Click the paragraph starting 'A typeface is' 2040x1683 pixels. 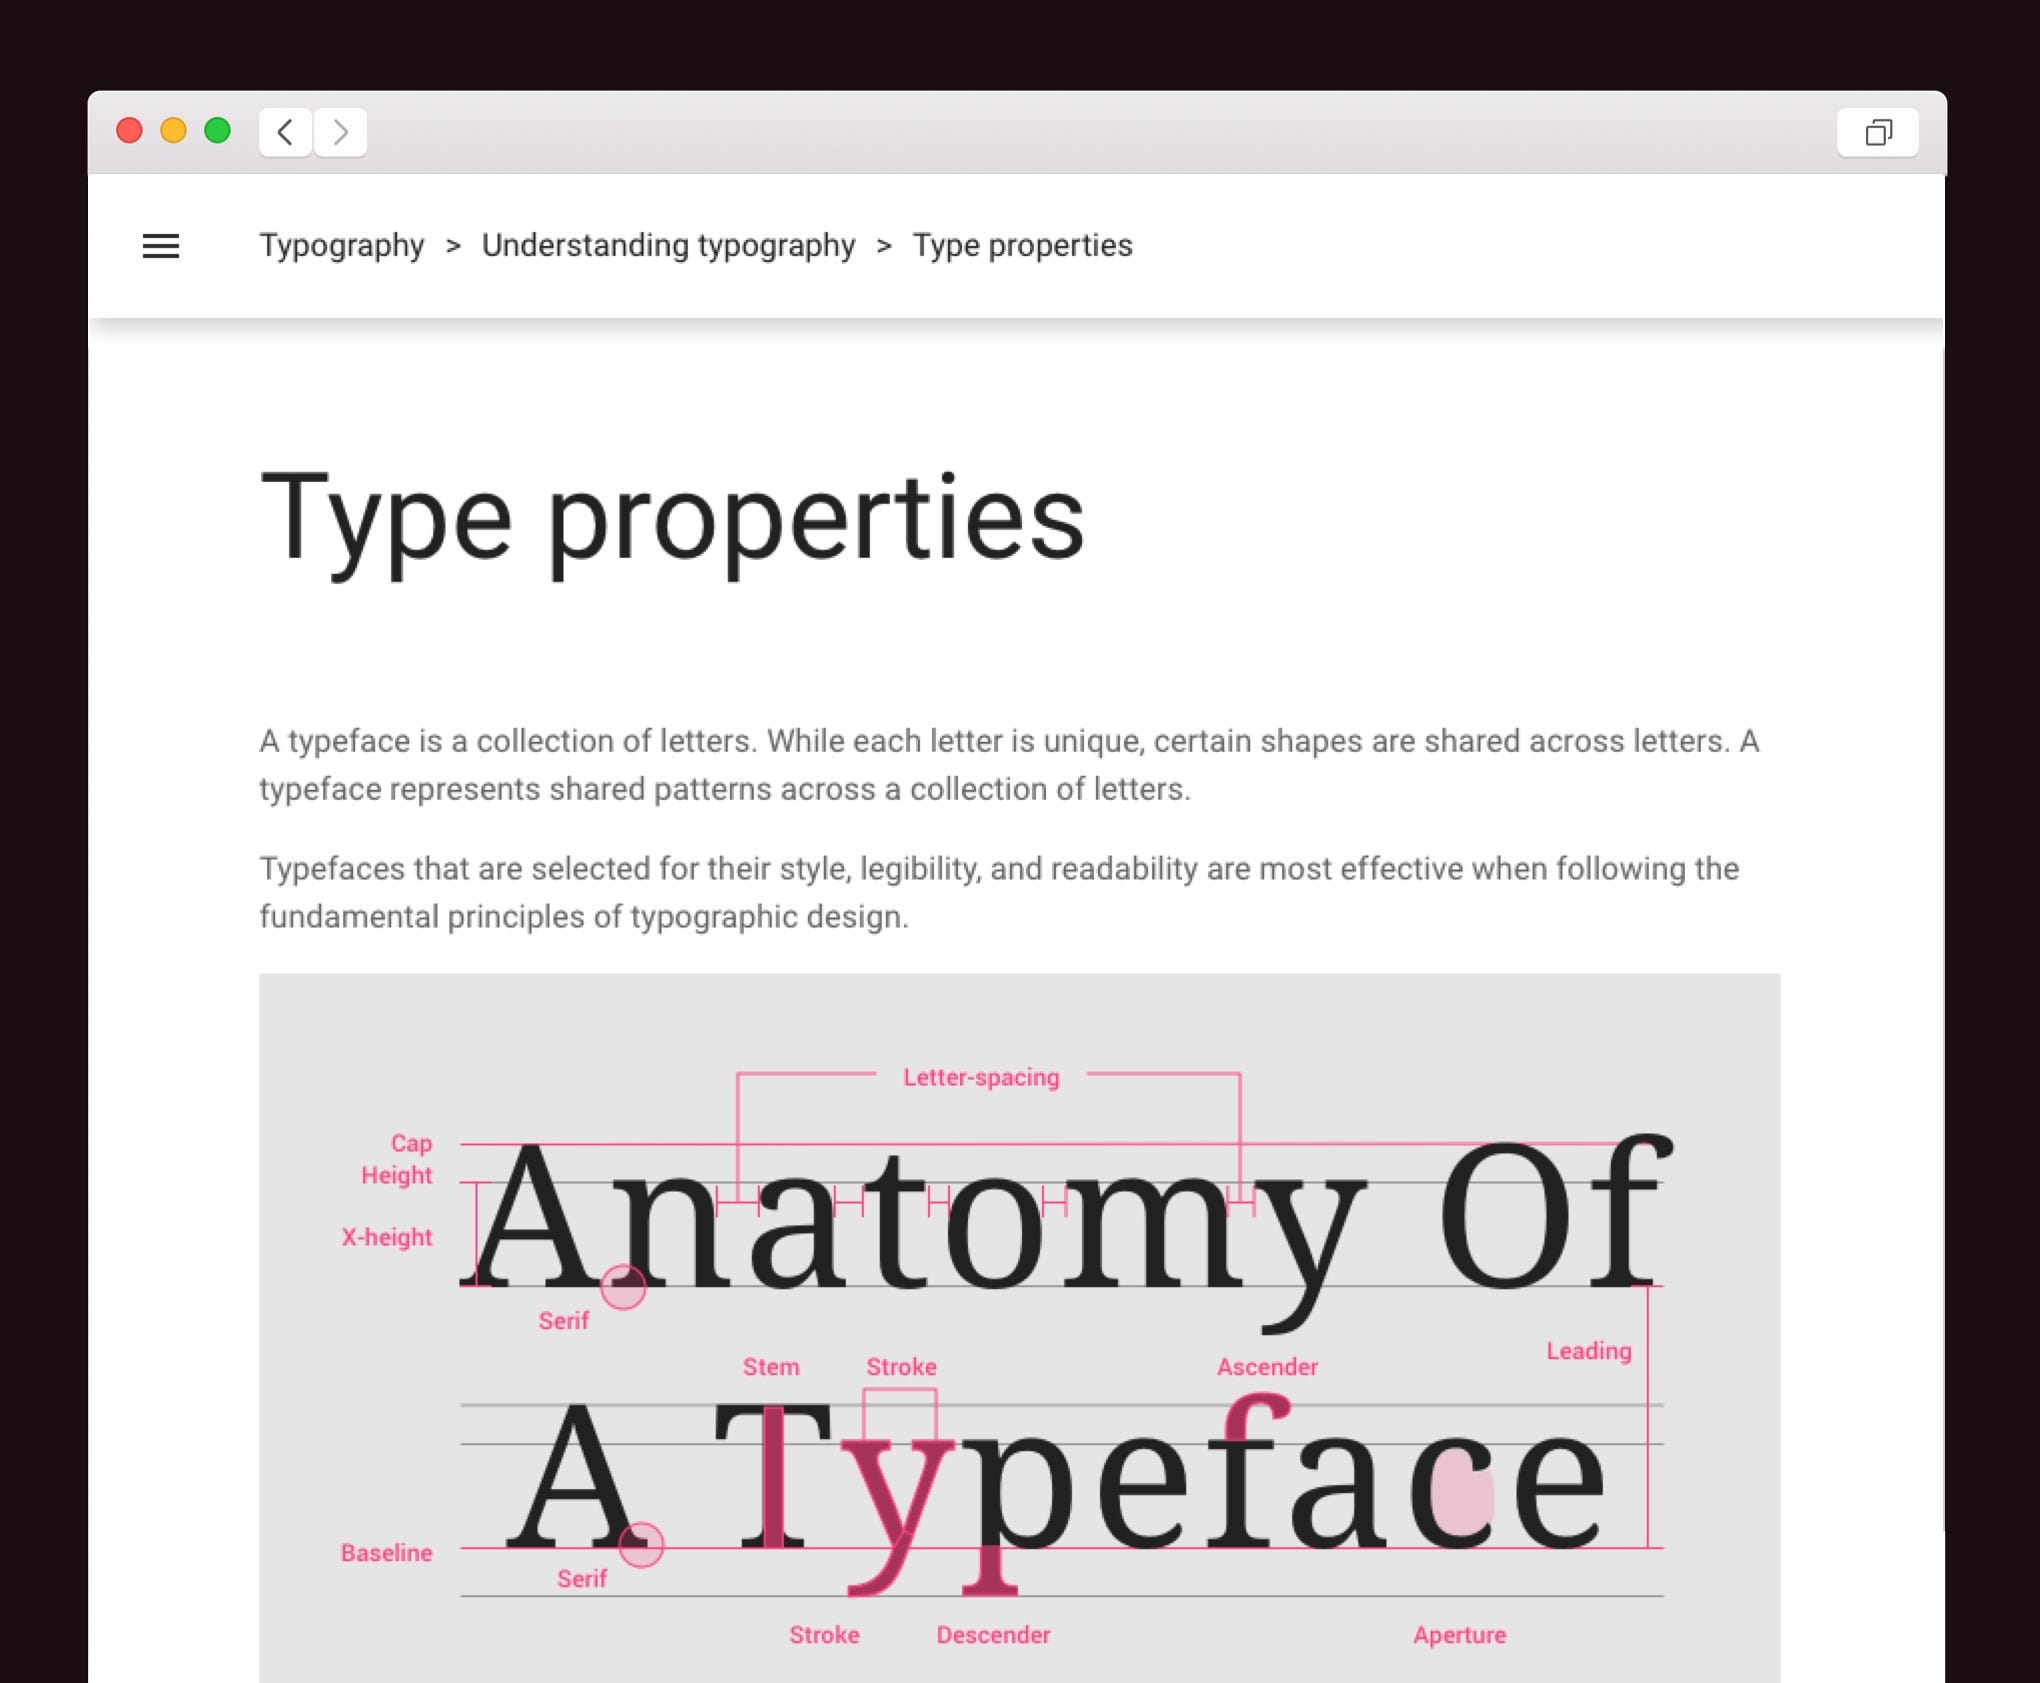pos(1010,765)
